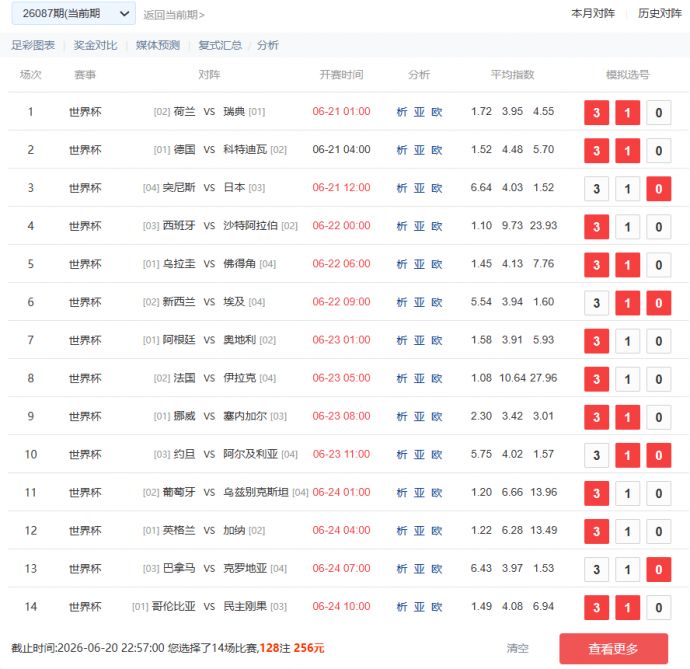This screenshot has height=669, width=690.
Task: Toggle pick 0 for 荷兰 vs 瑞典
Action: [659, 113]
